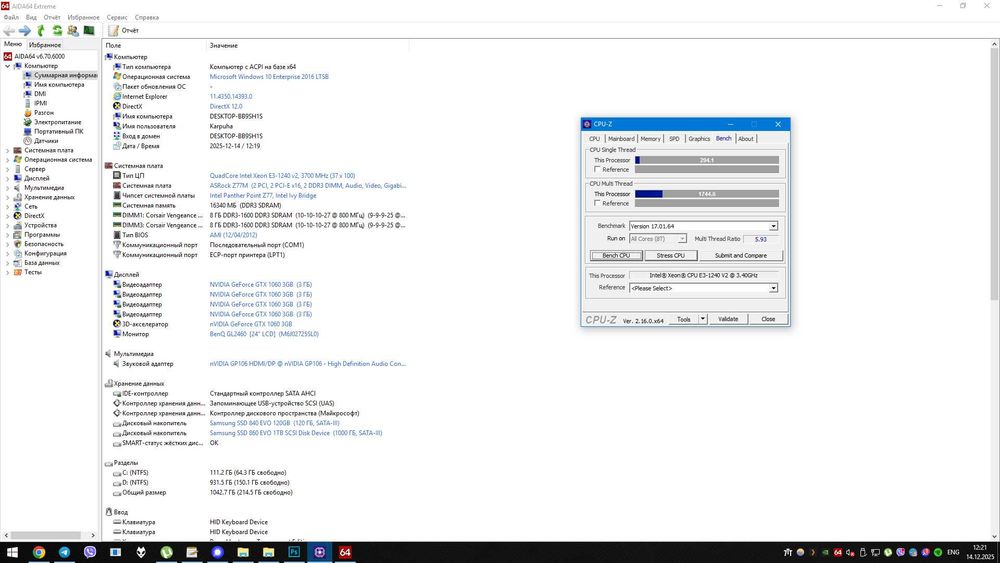Click the Безопасность shield icon in tree
Screen dimensions: 1000x563
18,244
